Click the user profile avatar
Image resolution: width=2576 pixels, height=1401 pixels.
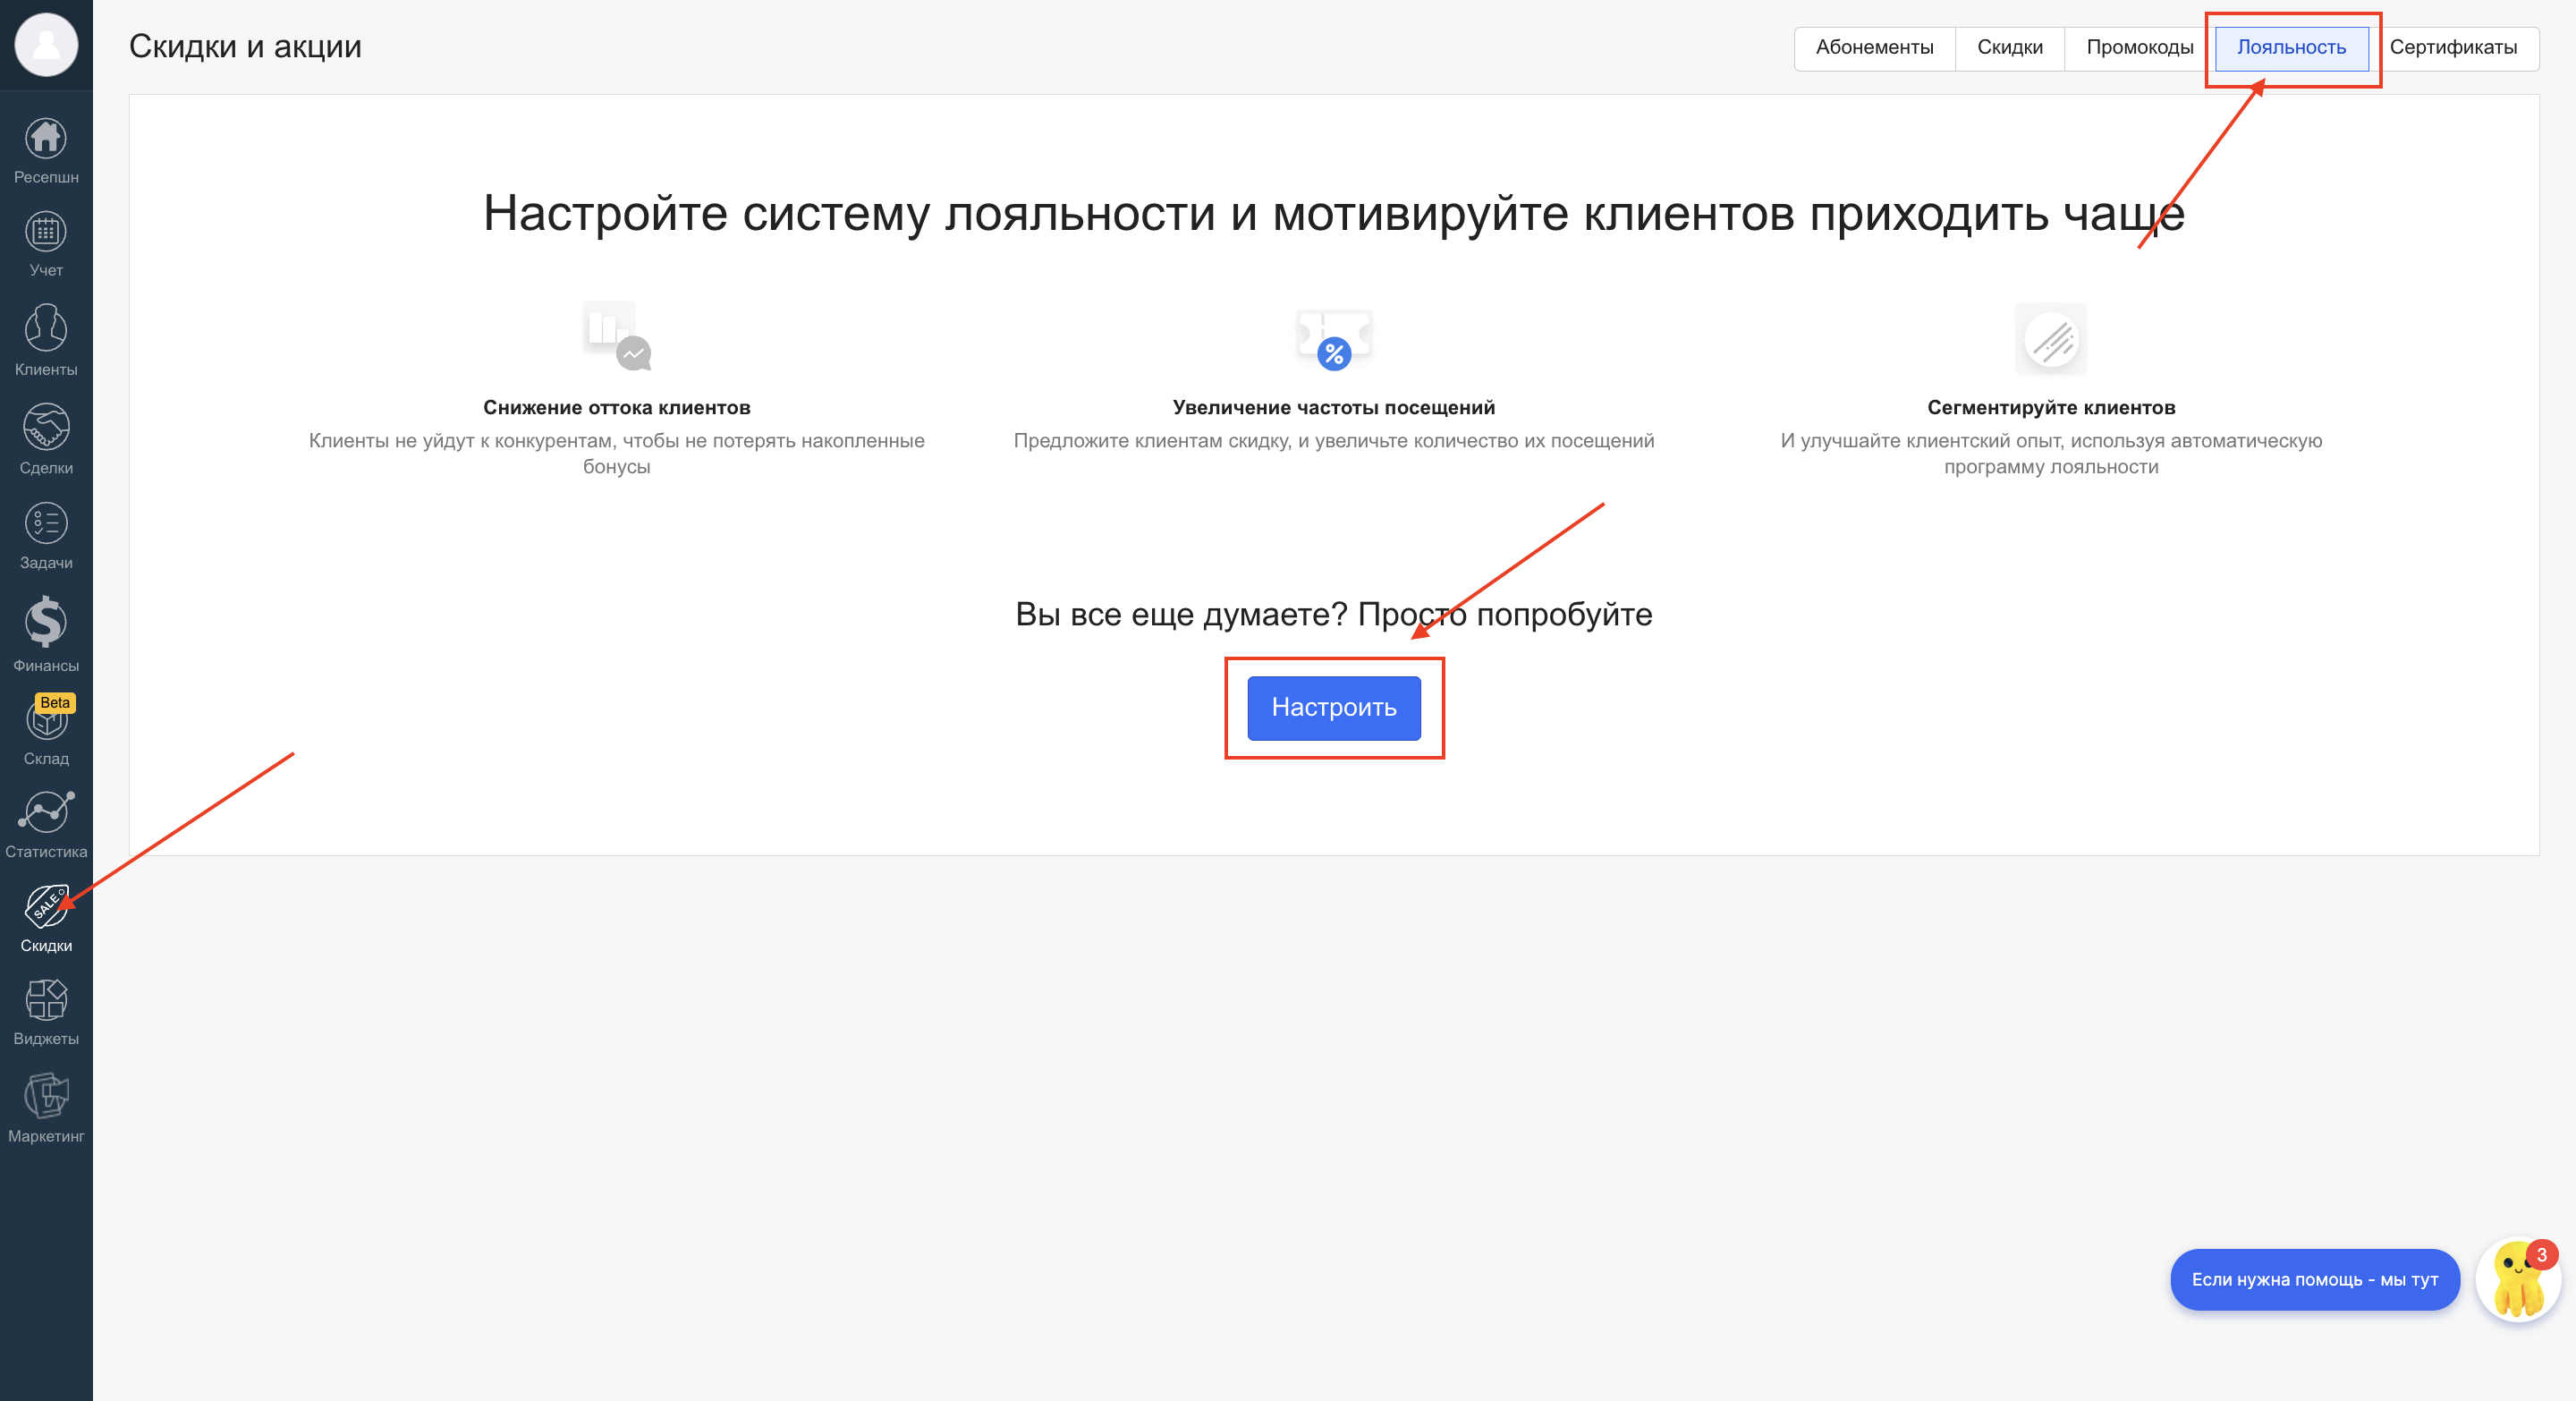(x=46, y=45)
